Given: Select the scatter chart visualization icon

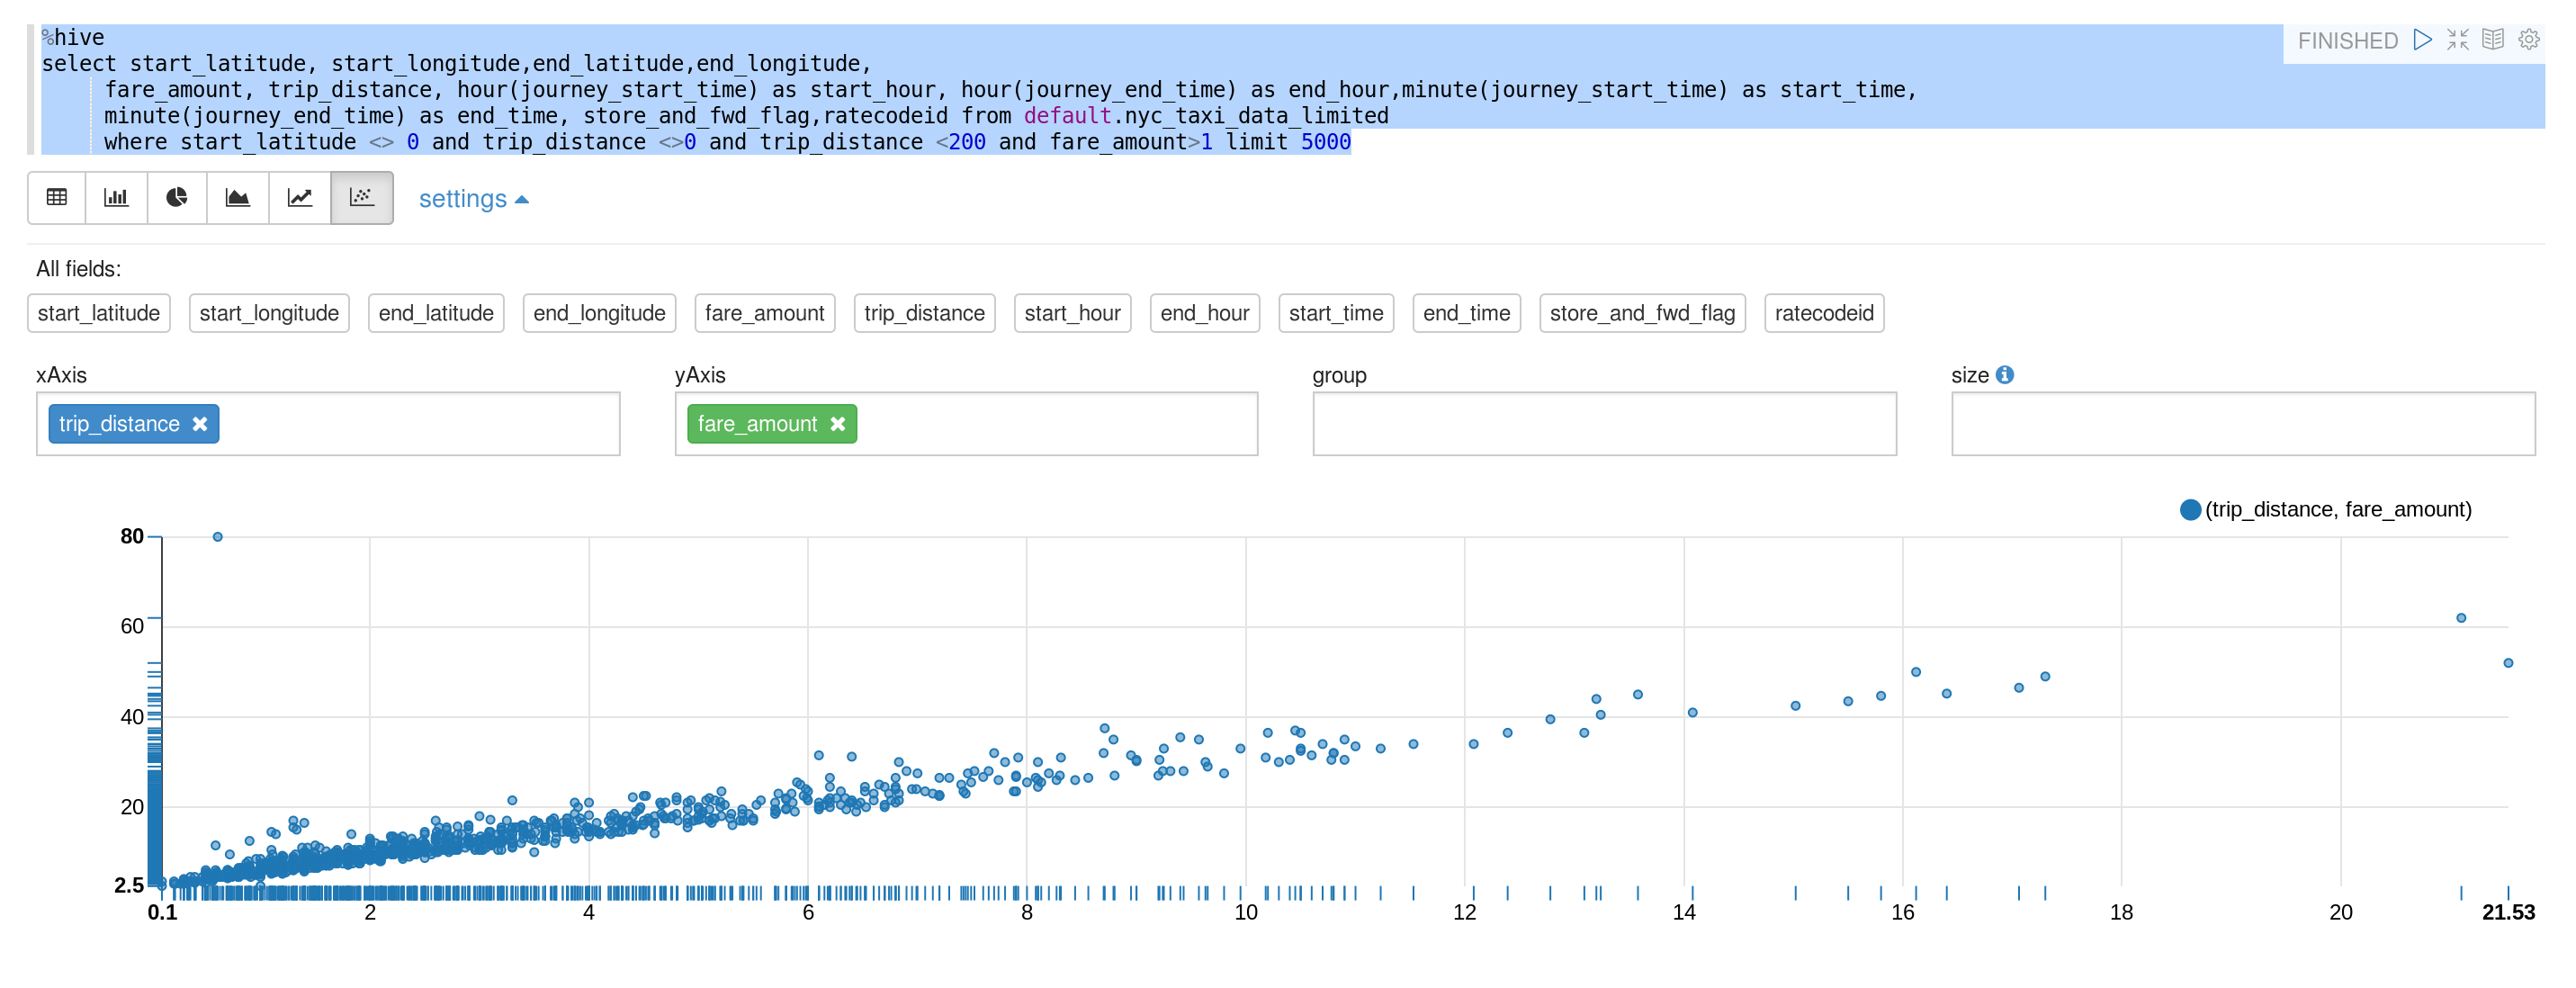Looking at the screenshot, I should (x=361, y=197).
